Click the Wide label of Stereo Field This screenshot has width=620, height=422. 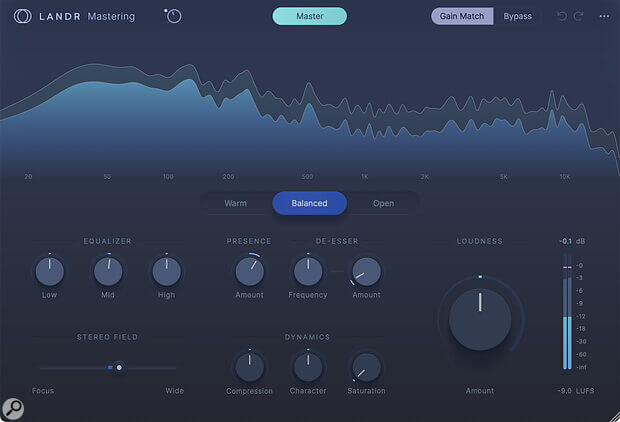[174, 391]
